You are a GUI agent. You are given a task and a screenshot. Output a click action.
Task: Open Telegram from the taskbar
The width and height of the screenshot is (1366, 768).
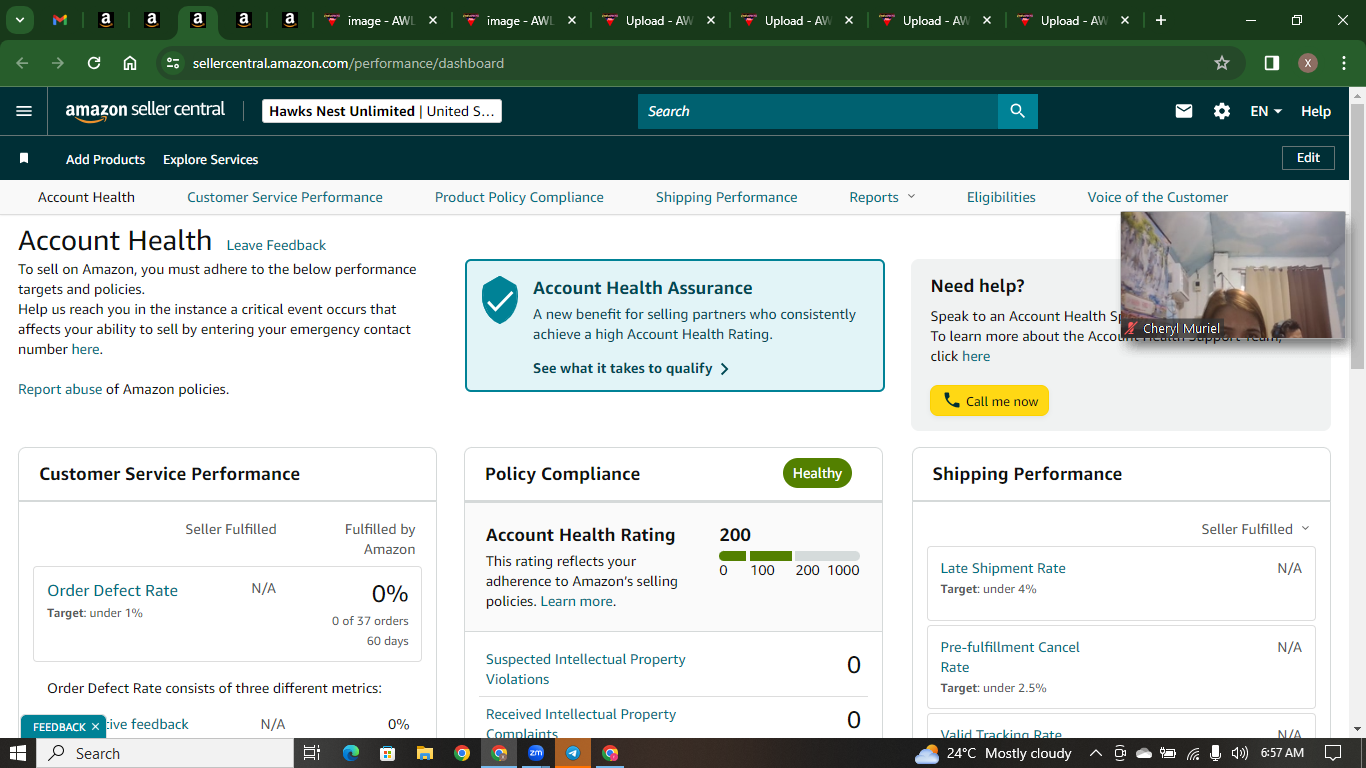(x=573, y=753)
